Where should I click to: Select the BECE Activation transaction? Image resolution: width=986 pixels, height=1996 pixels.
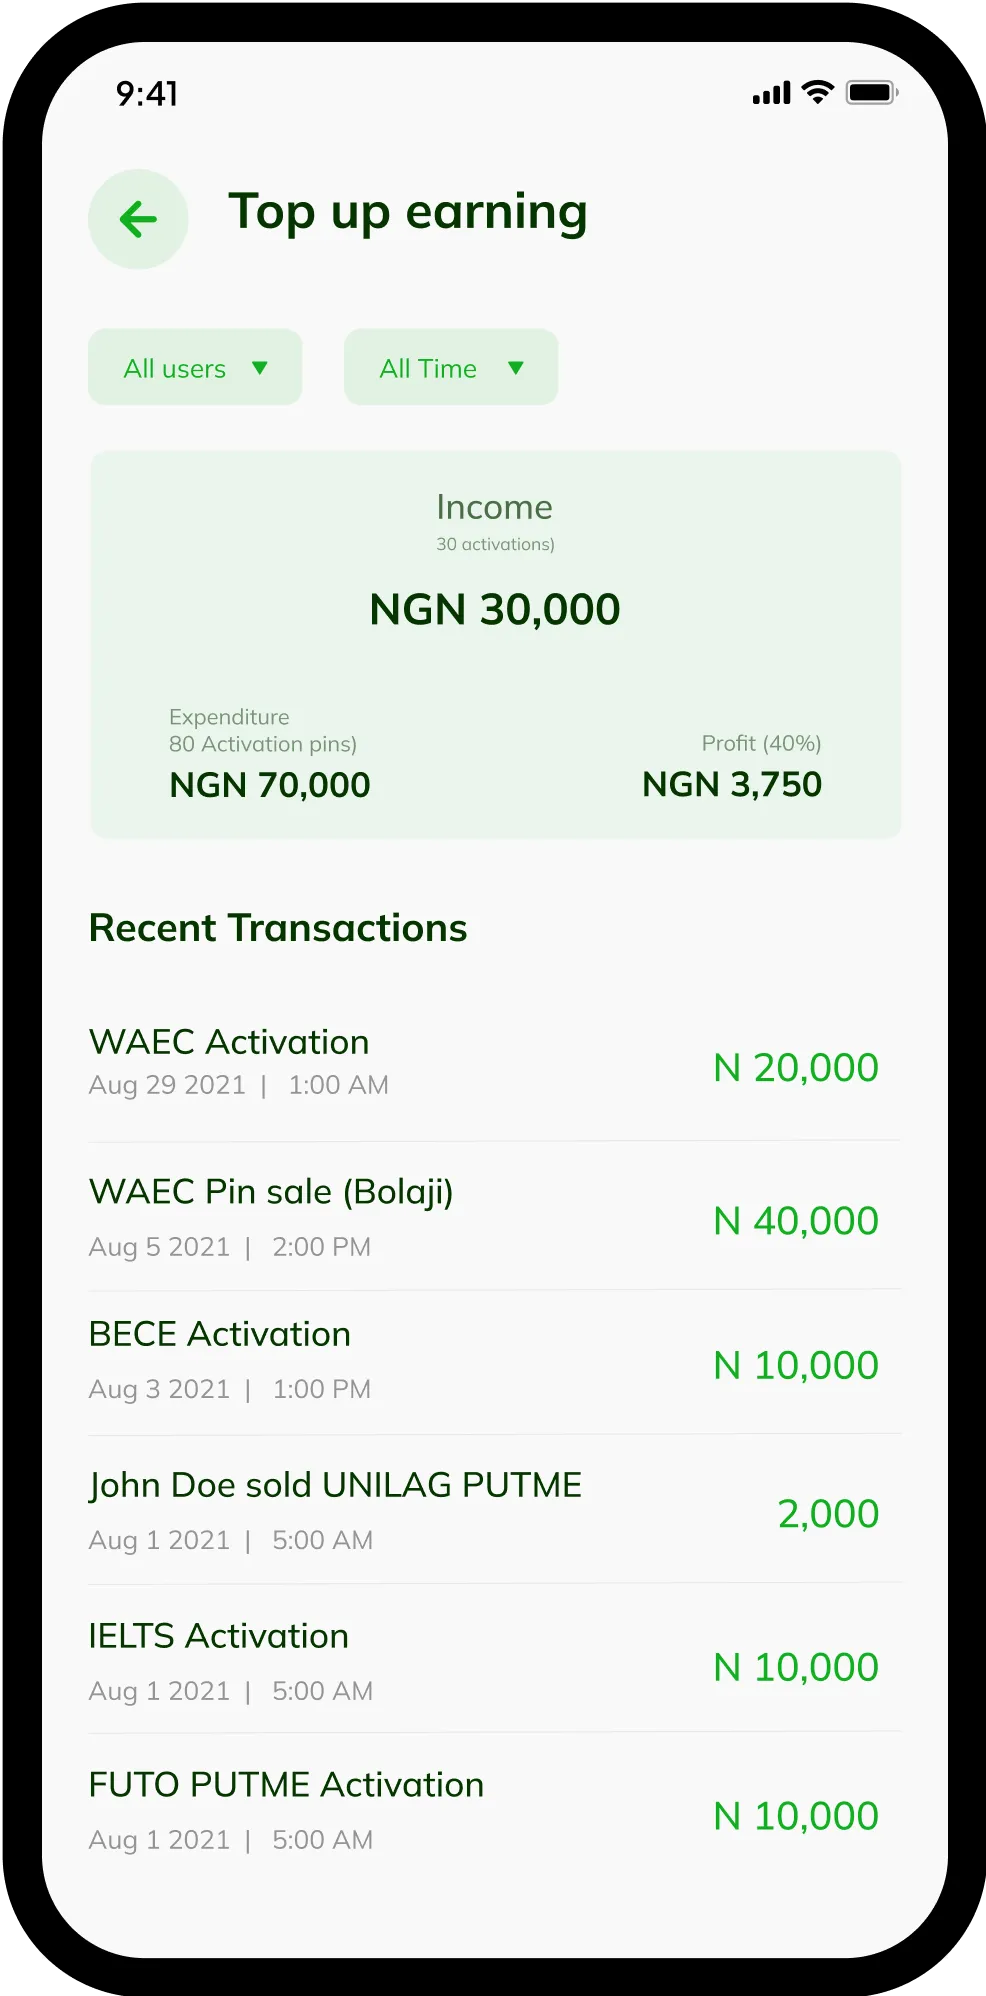(495, 1362)
